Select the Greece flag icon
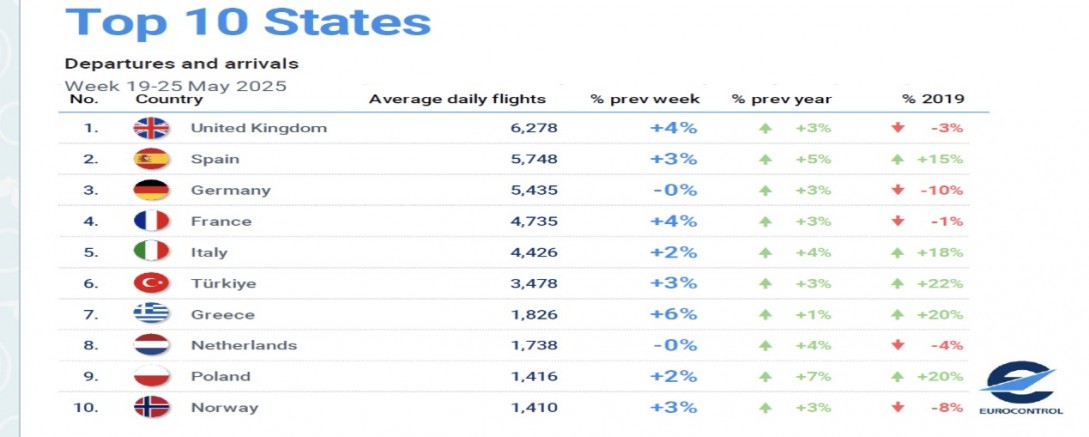This screenshot has width=1089, height=437. coord(151,314)
